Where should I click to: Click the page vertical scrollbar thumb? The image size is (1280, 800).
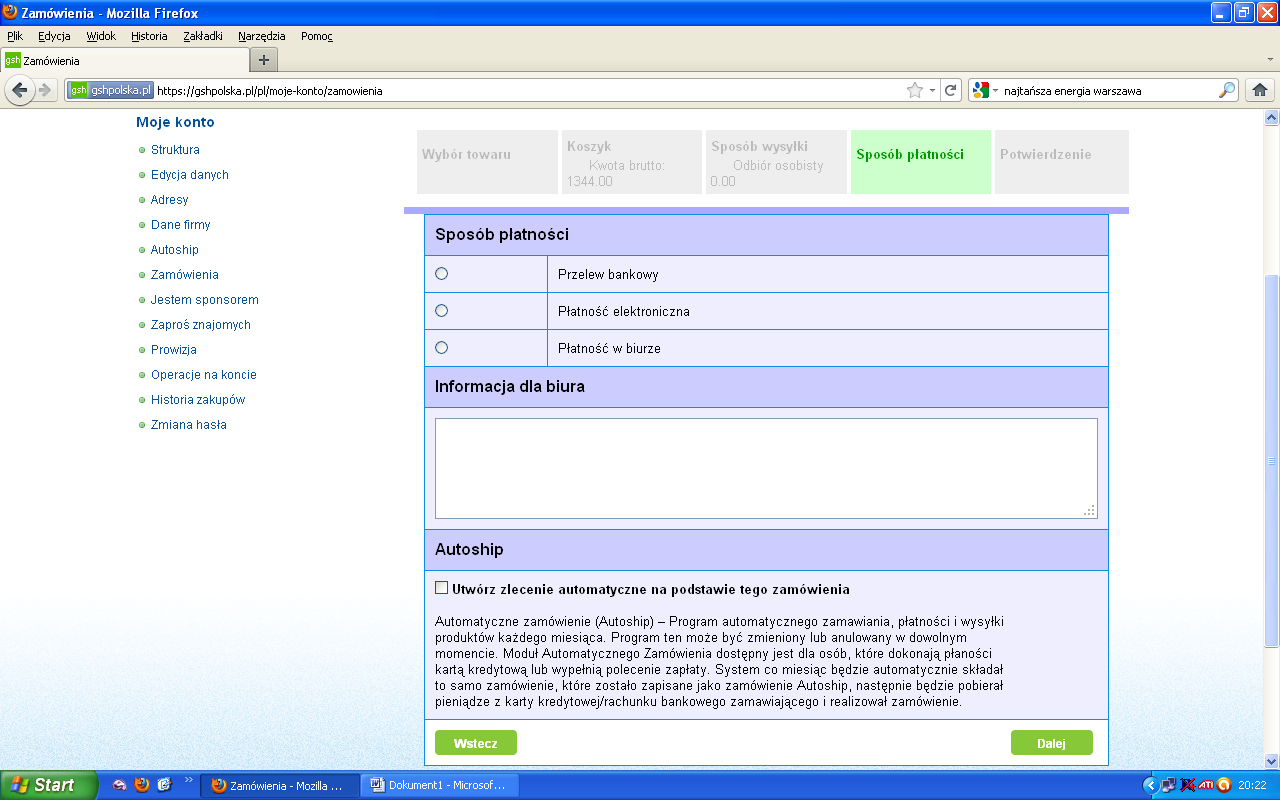[x=1272, y=460]
